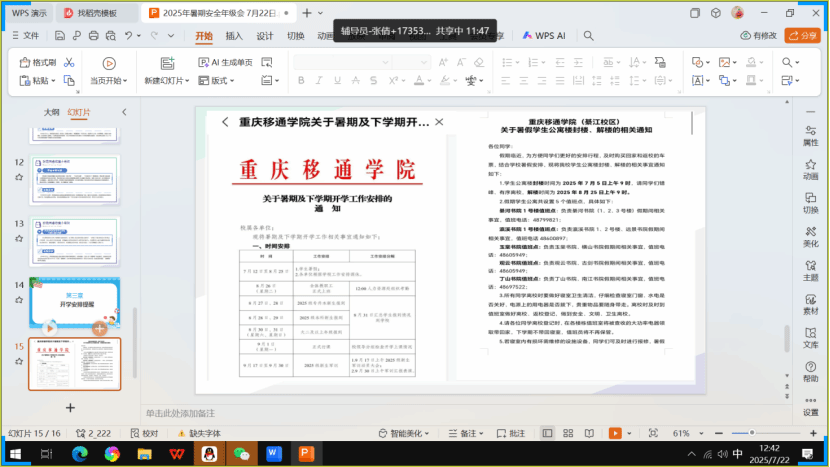Click the orange 分享 share button
This screenshot has width=830, height=467.
coord(801,35)
